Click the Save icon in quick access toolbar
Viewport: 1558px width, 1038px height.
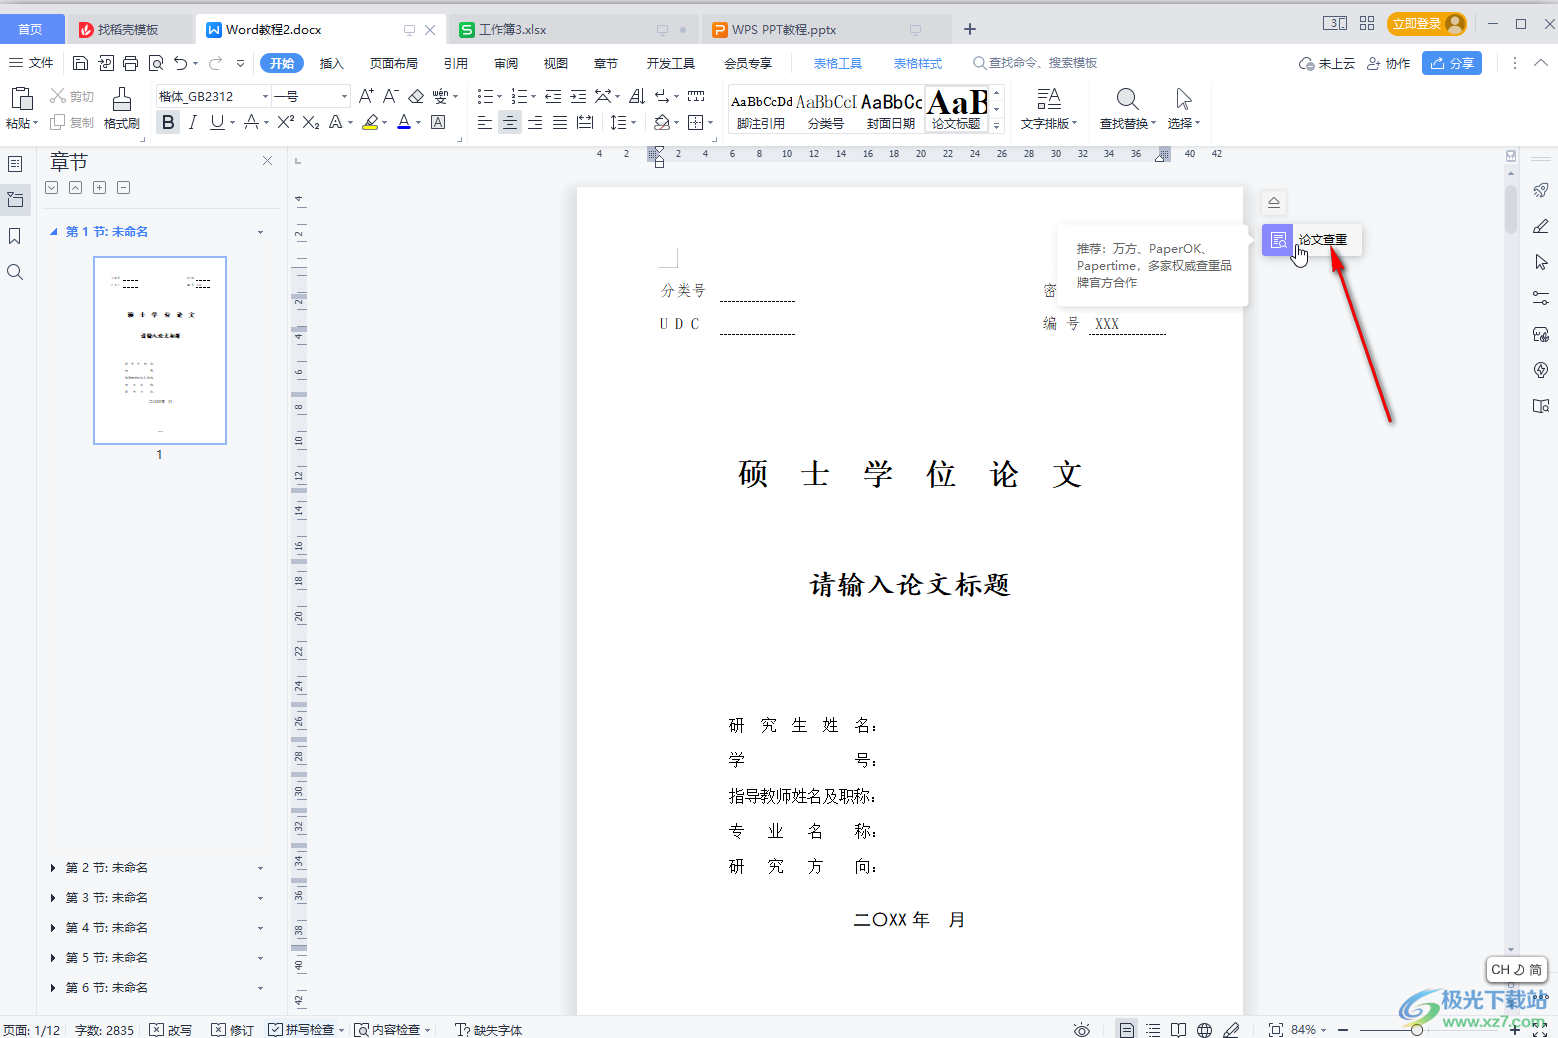click(80, 63)
